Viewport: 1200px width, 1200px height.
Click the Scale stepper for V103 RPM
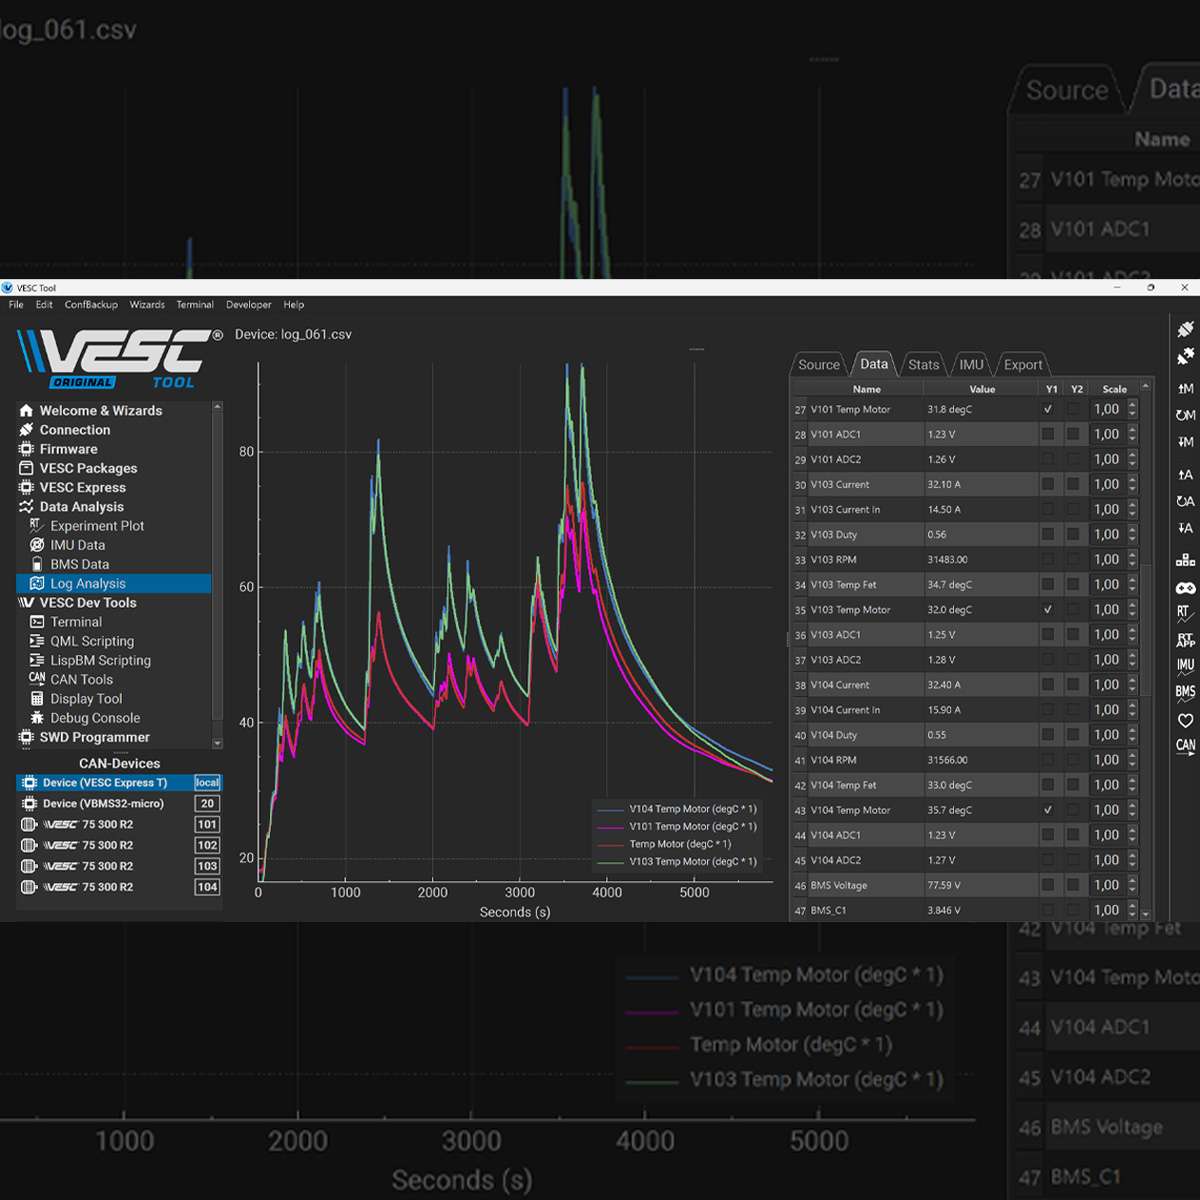coord(1132,560)
